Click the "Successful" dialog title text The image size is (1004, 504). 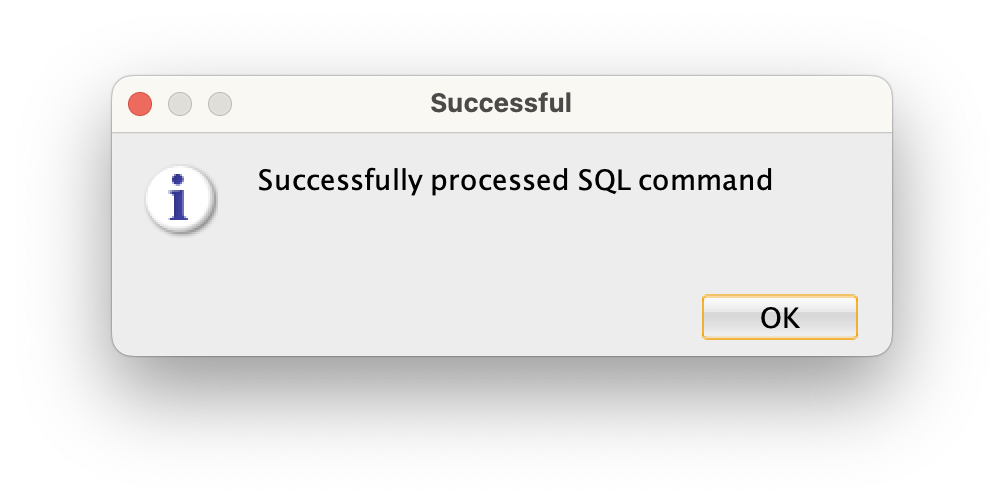coord(501,102)
